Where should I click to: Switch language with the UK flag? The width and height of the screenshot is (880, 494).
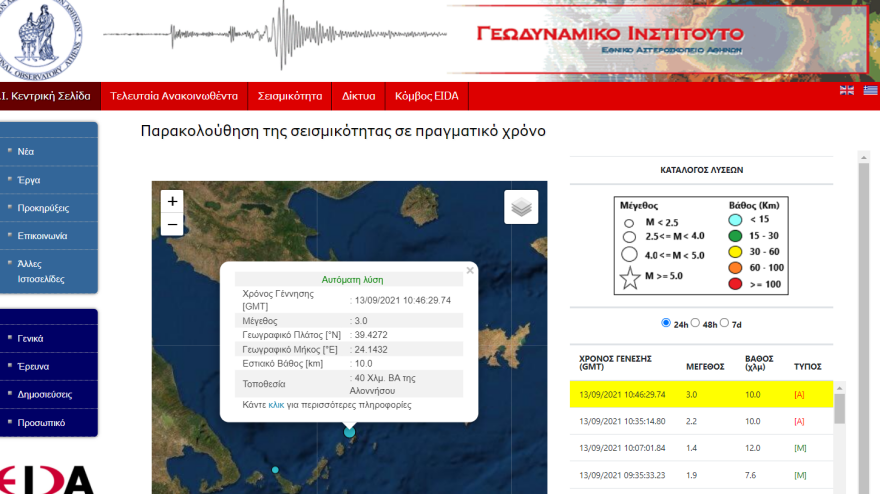pos(847,90)
